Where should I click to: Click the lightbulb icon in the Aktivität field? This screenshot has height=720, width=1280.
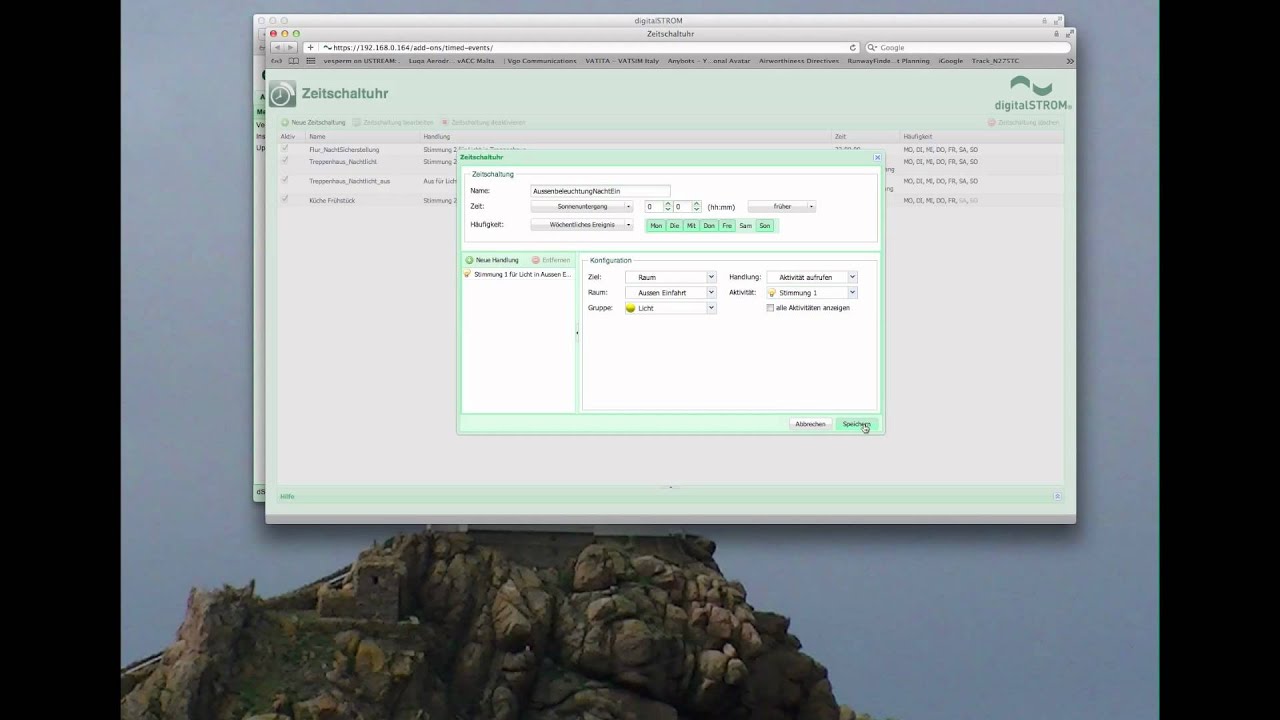click(772, 293)
